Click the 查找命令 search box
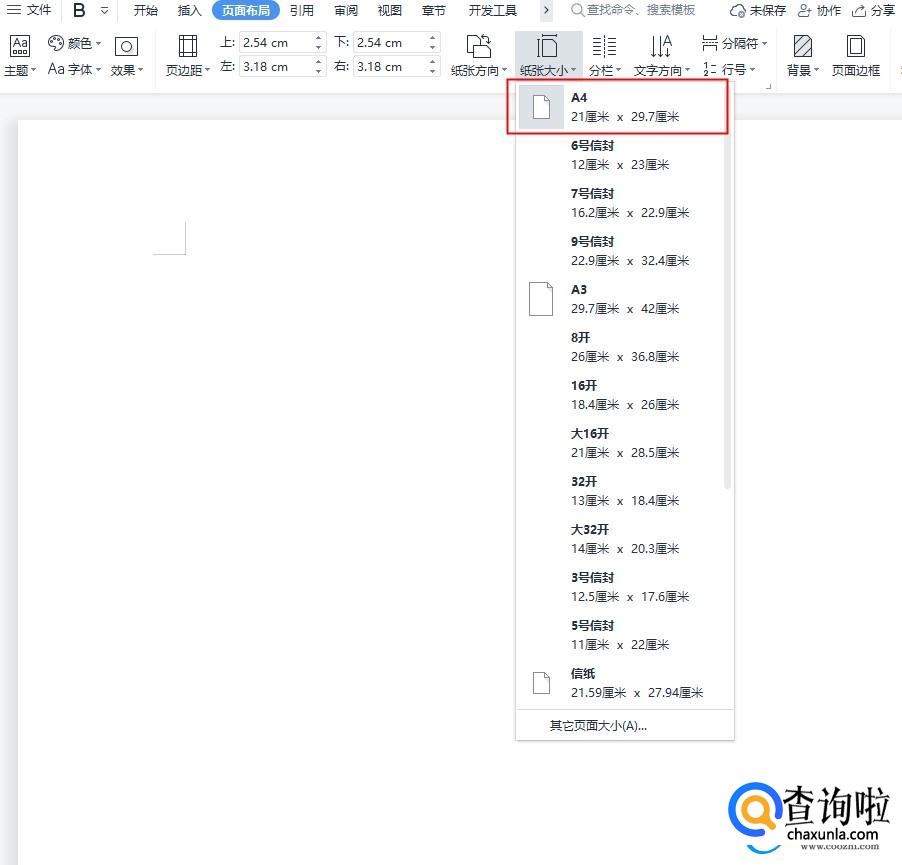 (x=633, y=10)
